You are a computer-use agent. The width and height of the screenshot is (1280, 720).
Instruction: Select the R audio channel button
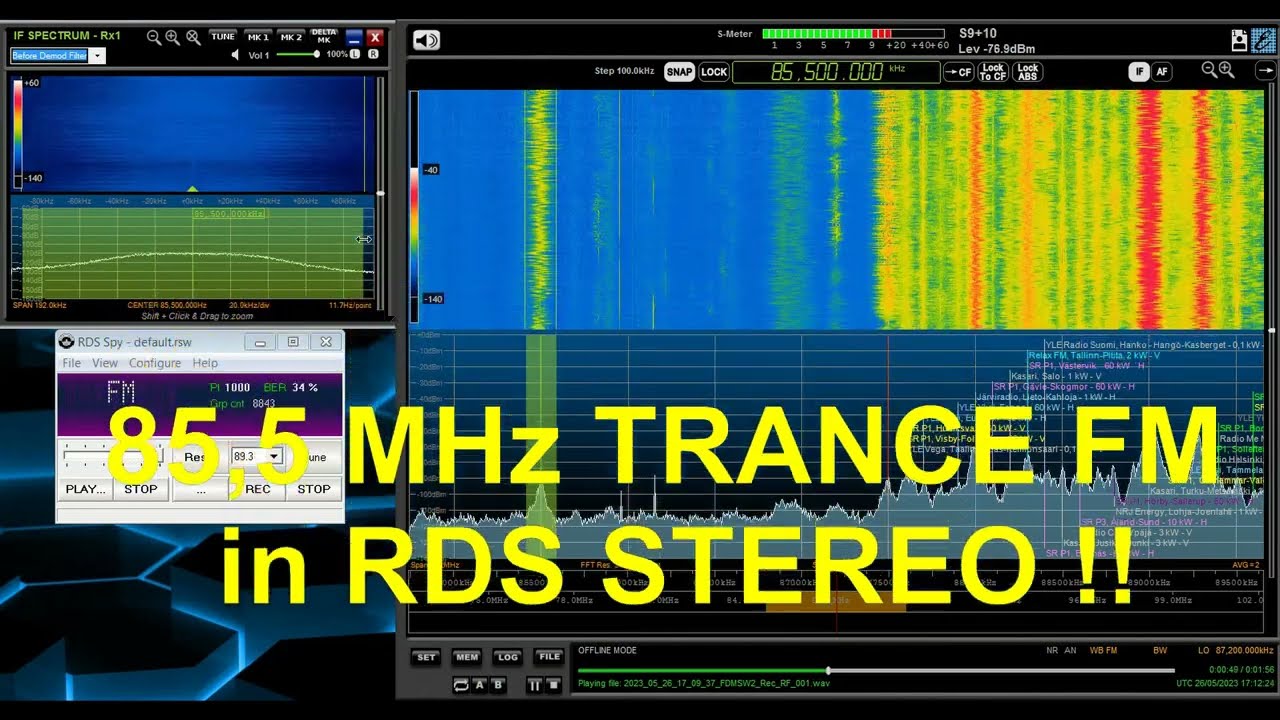[373, 54]
